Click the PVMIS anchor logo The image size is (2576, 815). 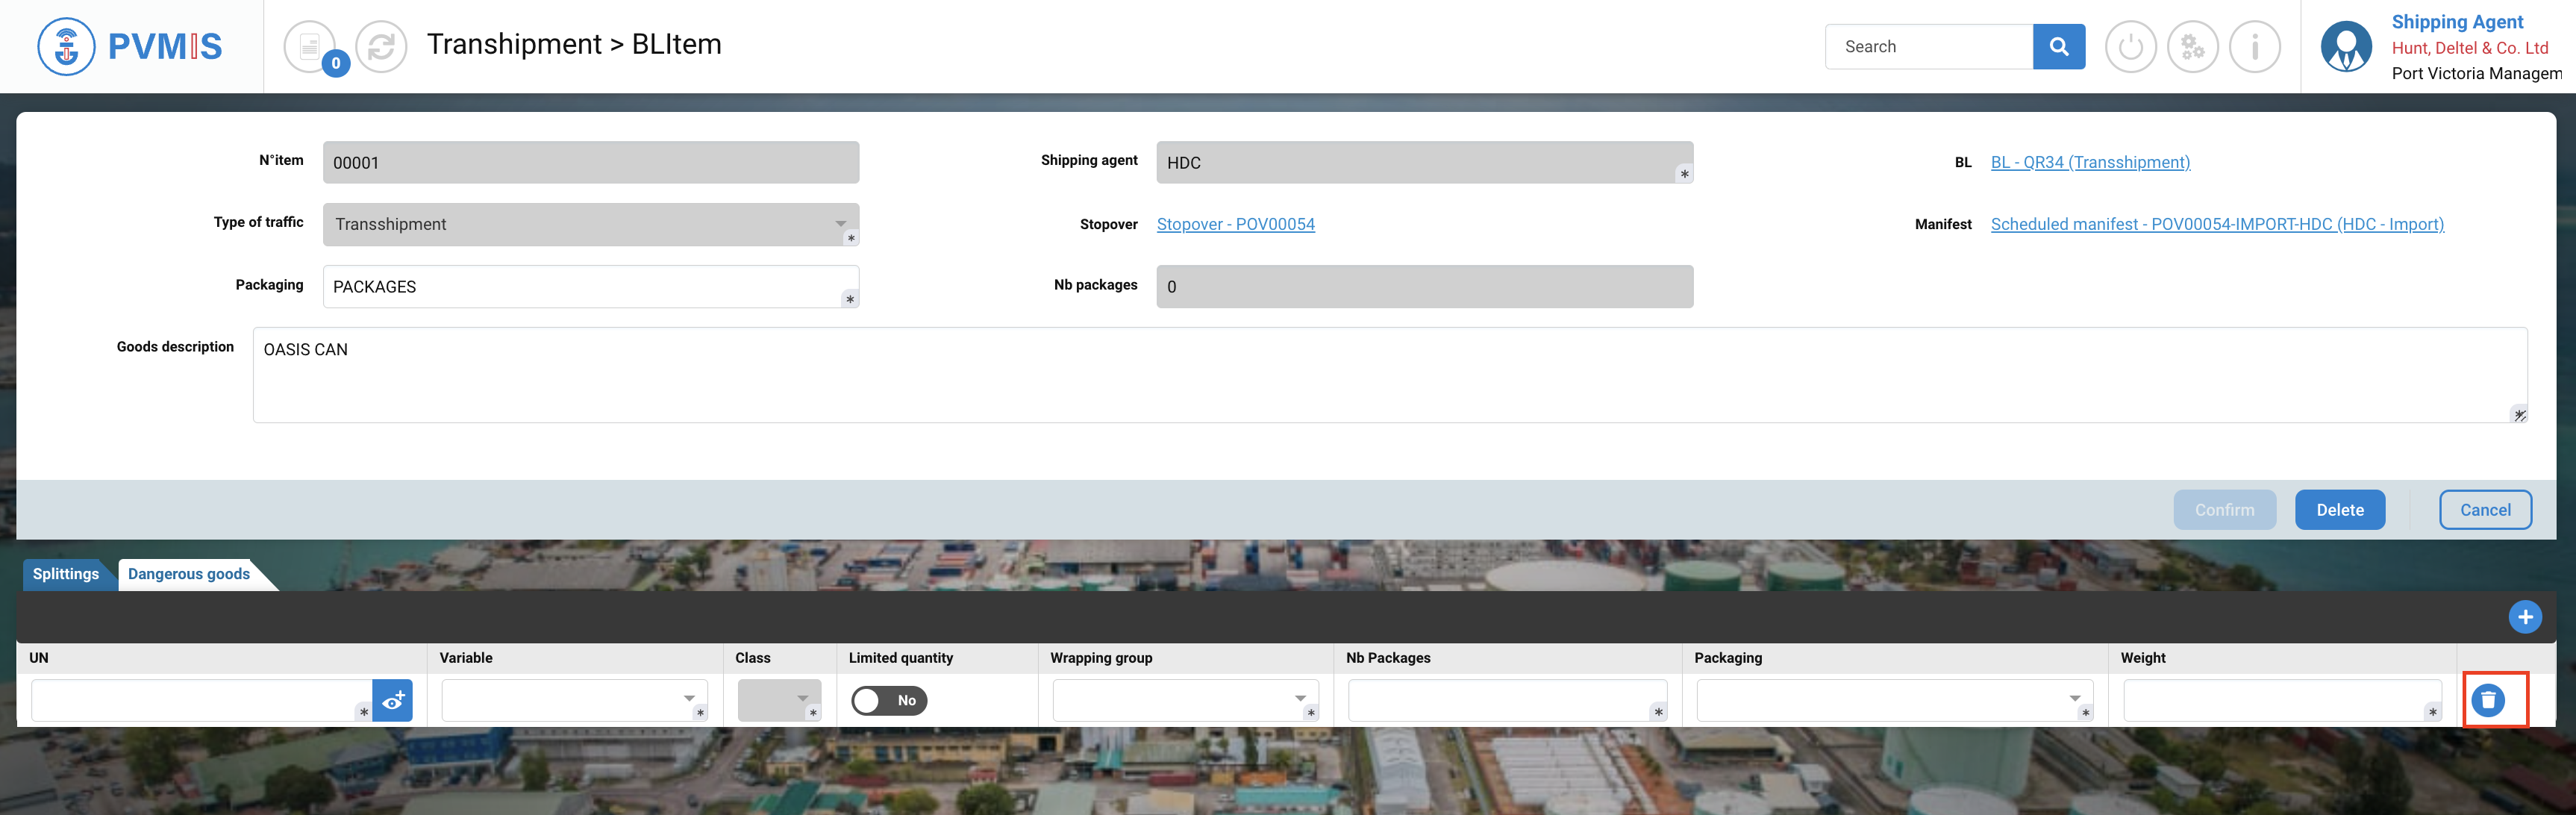pos(66,46)
